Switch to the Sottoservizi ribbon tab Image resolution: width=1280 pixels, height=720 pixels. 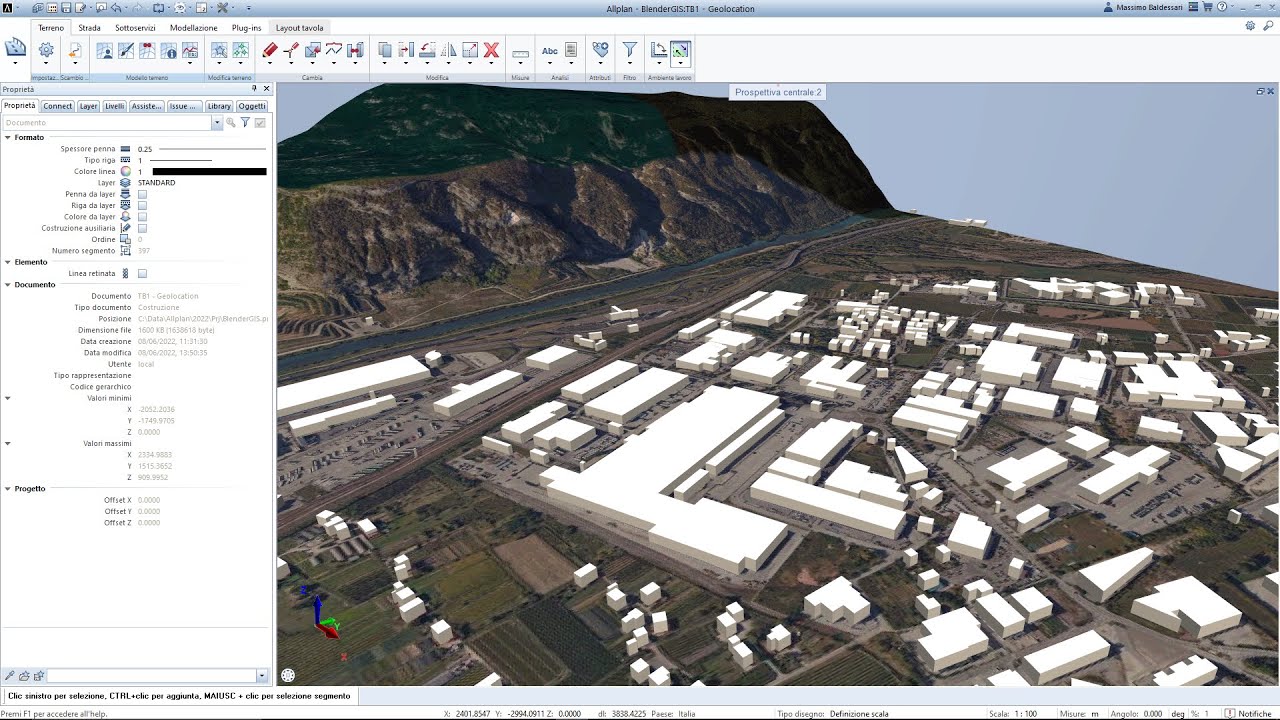pos(135,28)
